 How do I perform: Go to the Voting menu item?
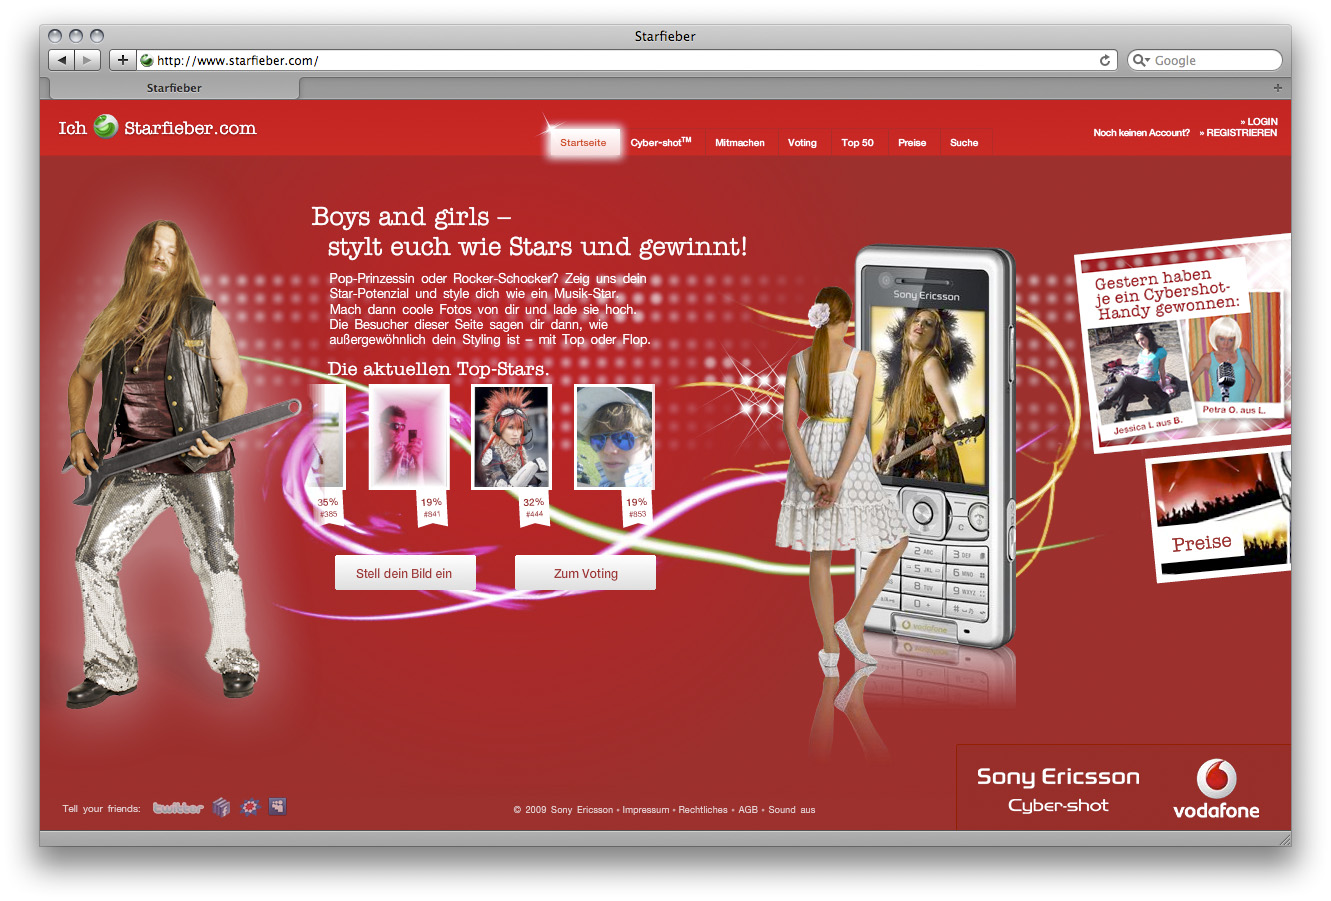point(802,143)
